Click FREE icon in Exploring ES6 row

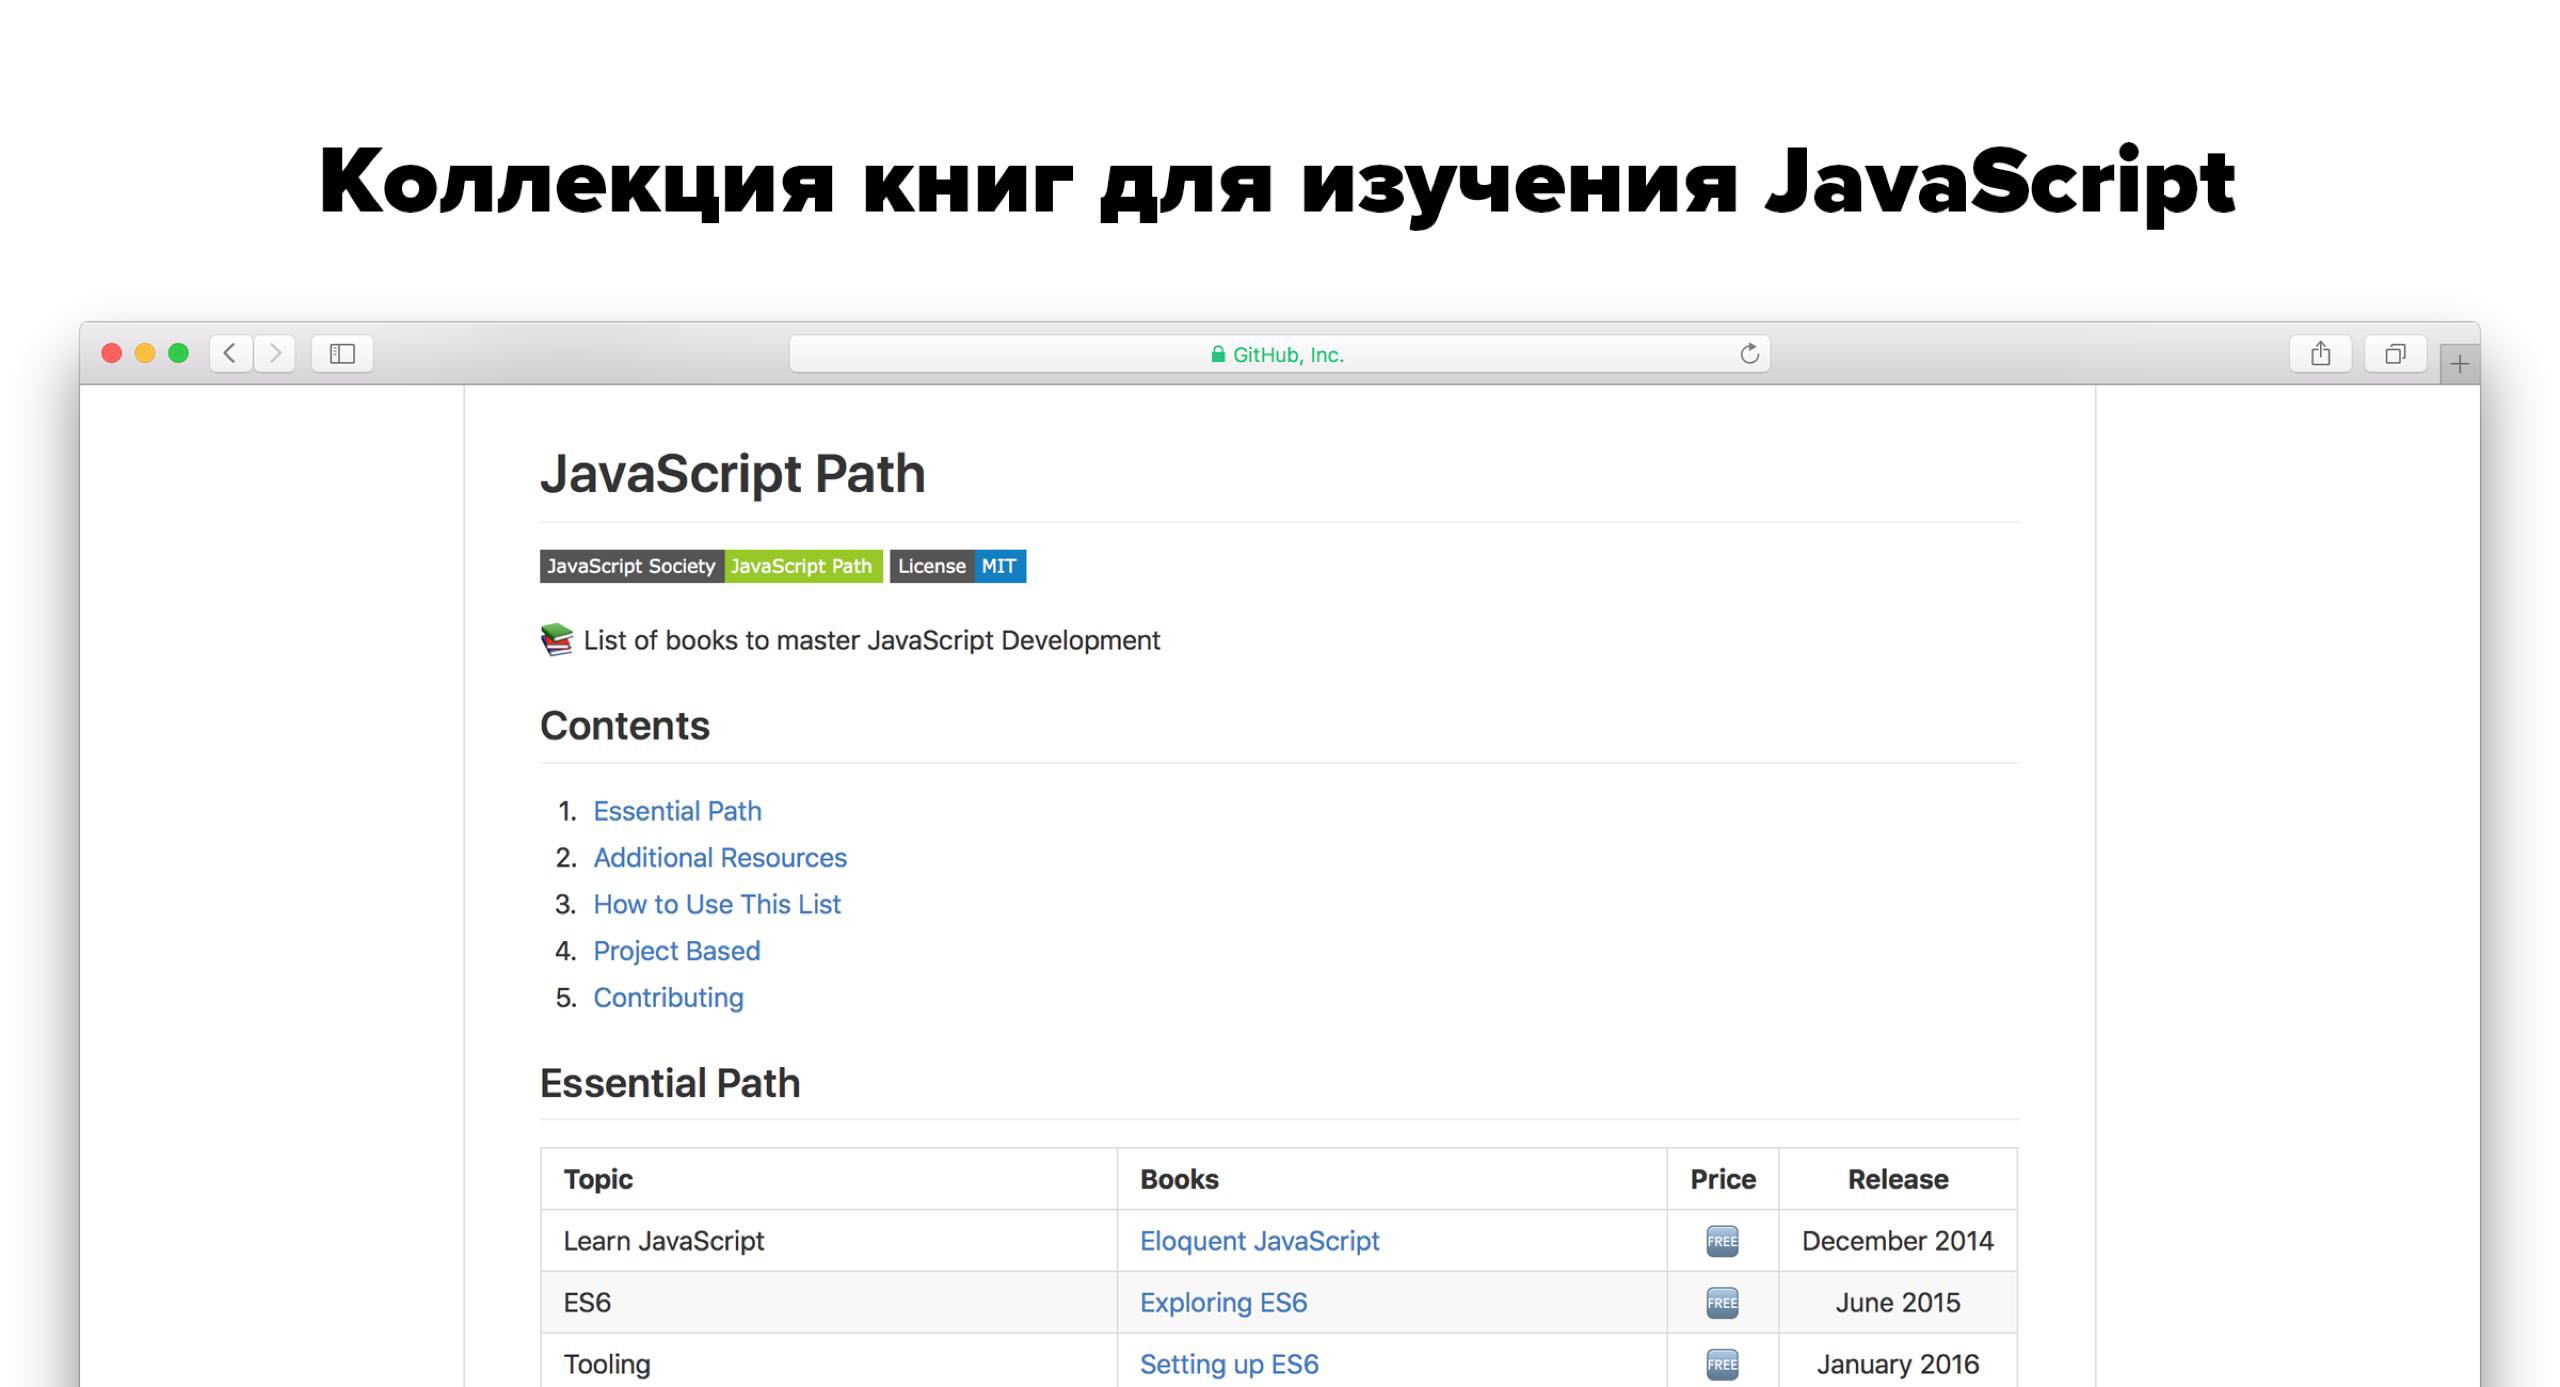[x=1722, y=1303]
